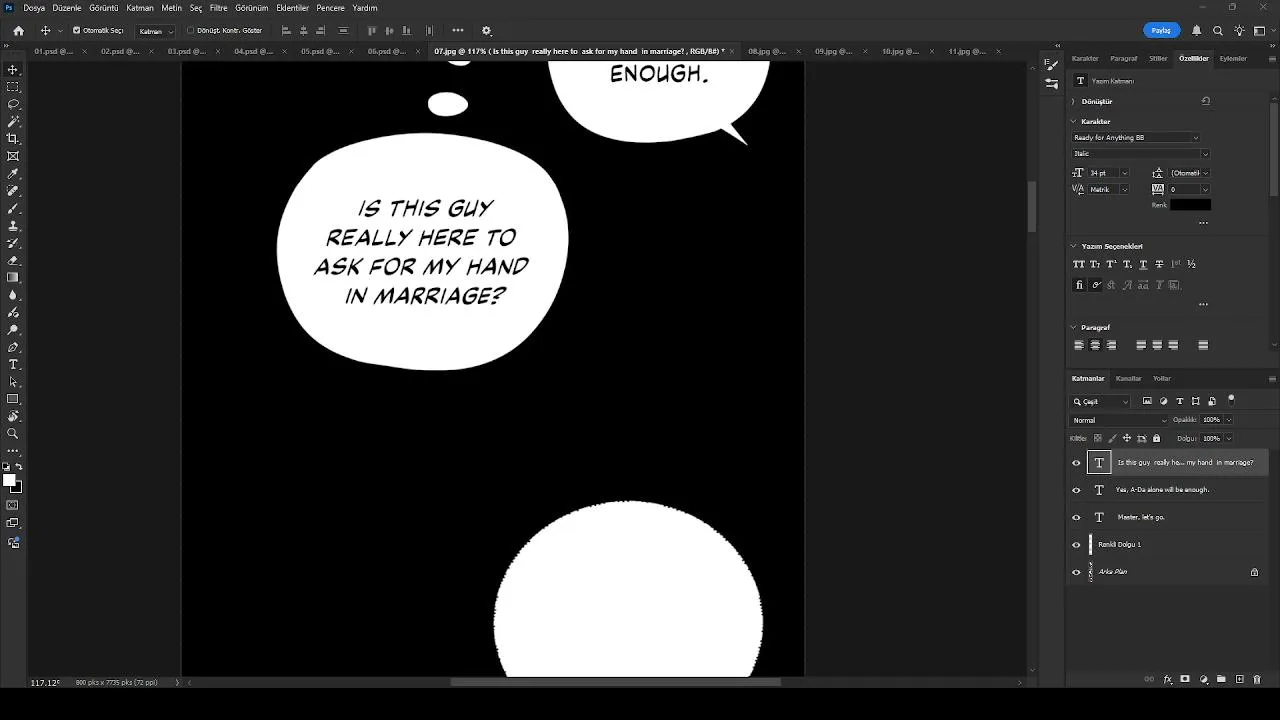The height and width of the screenshot is (720, 1280).
Task: Select the Eyedropper tool
Action: 13,174
